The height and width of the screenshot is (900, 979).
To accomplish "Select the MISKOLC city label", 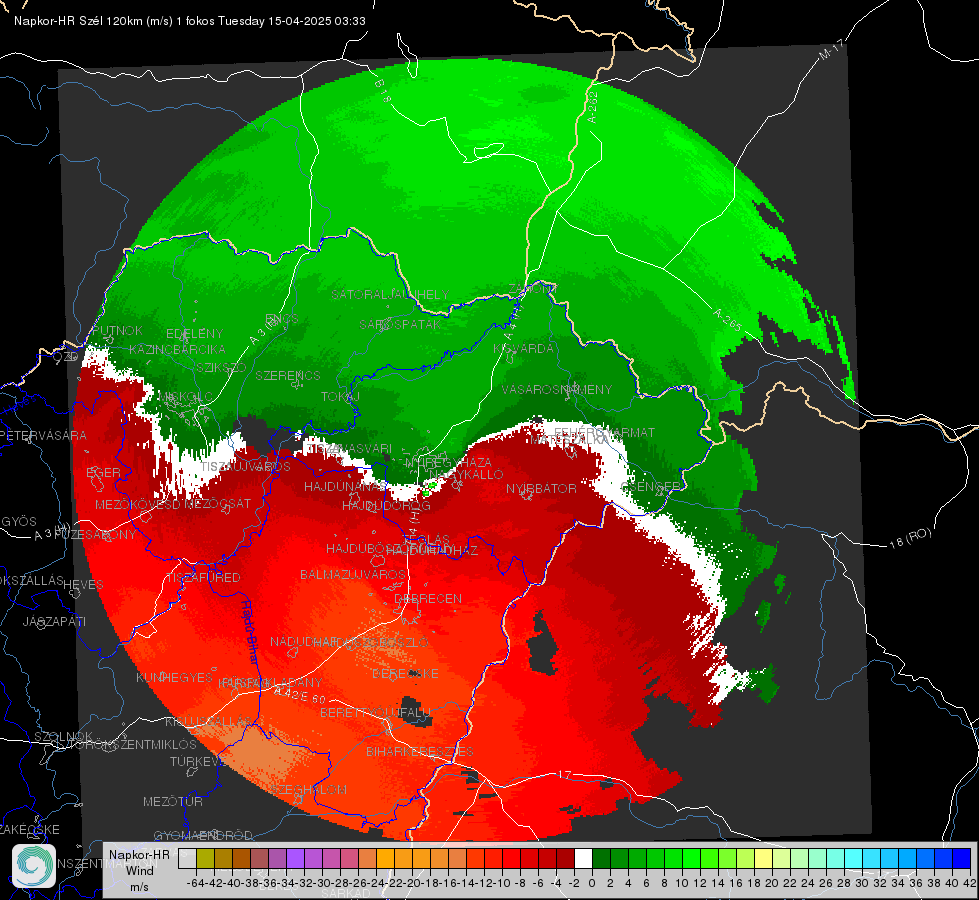I will 185,397.
